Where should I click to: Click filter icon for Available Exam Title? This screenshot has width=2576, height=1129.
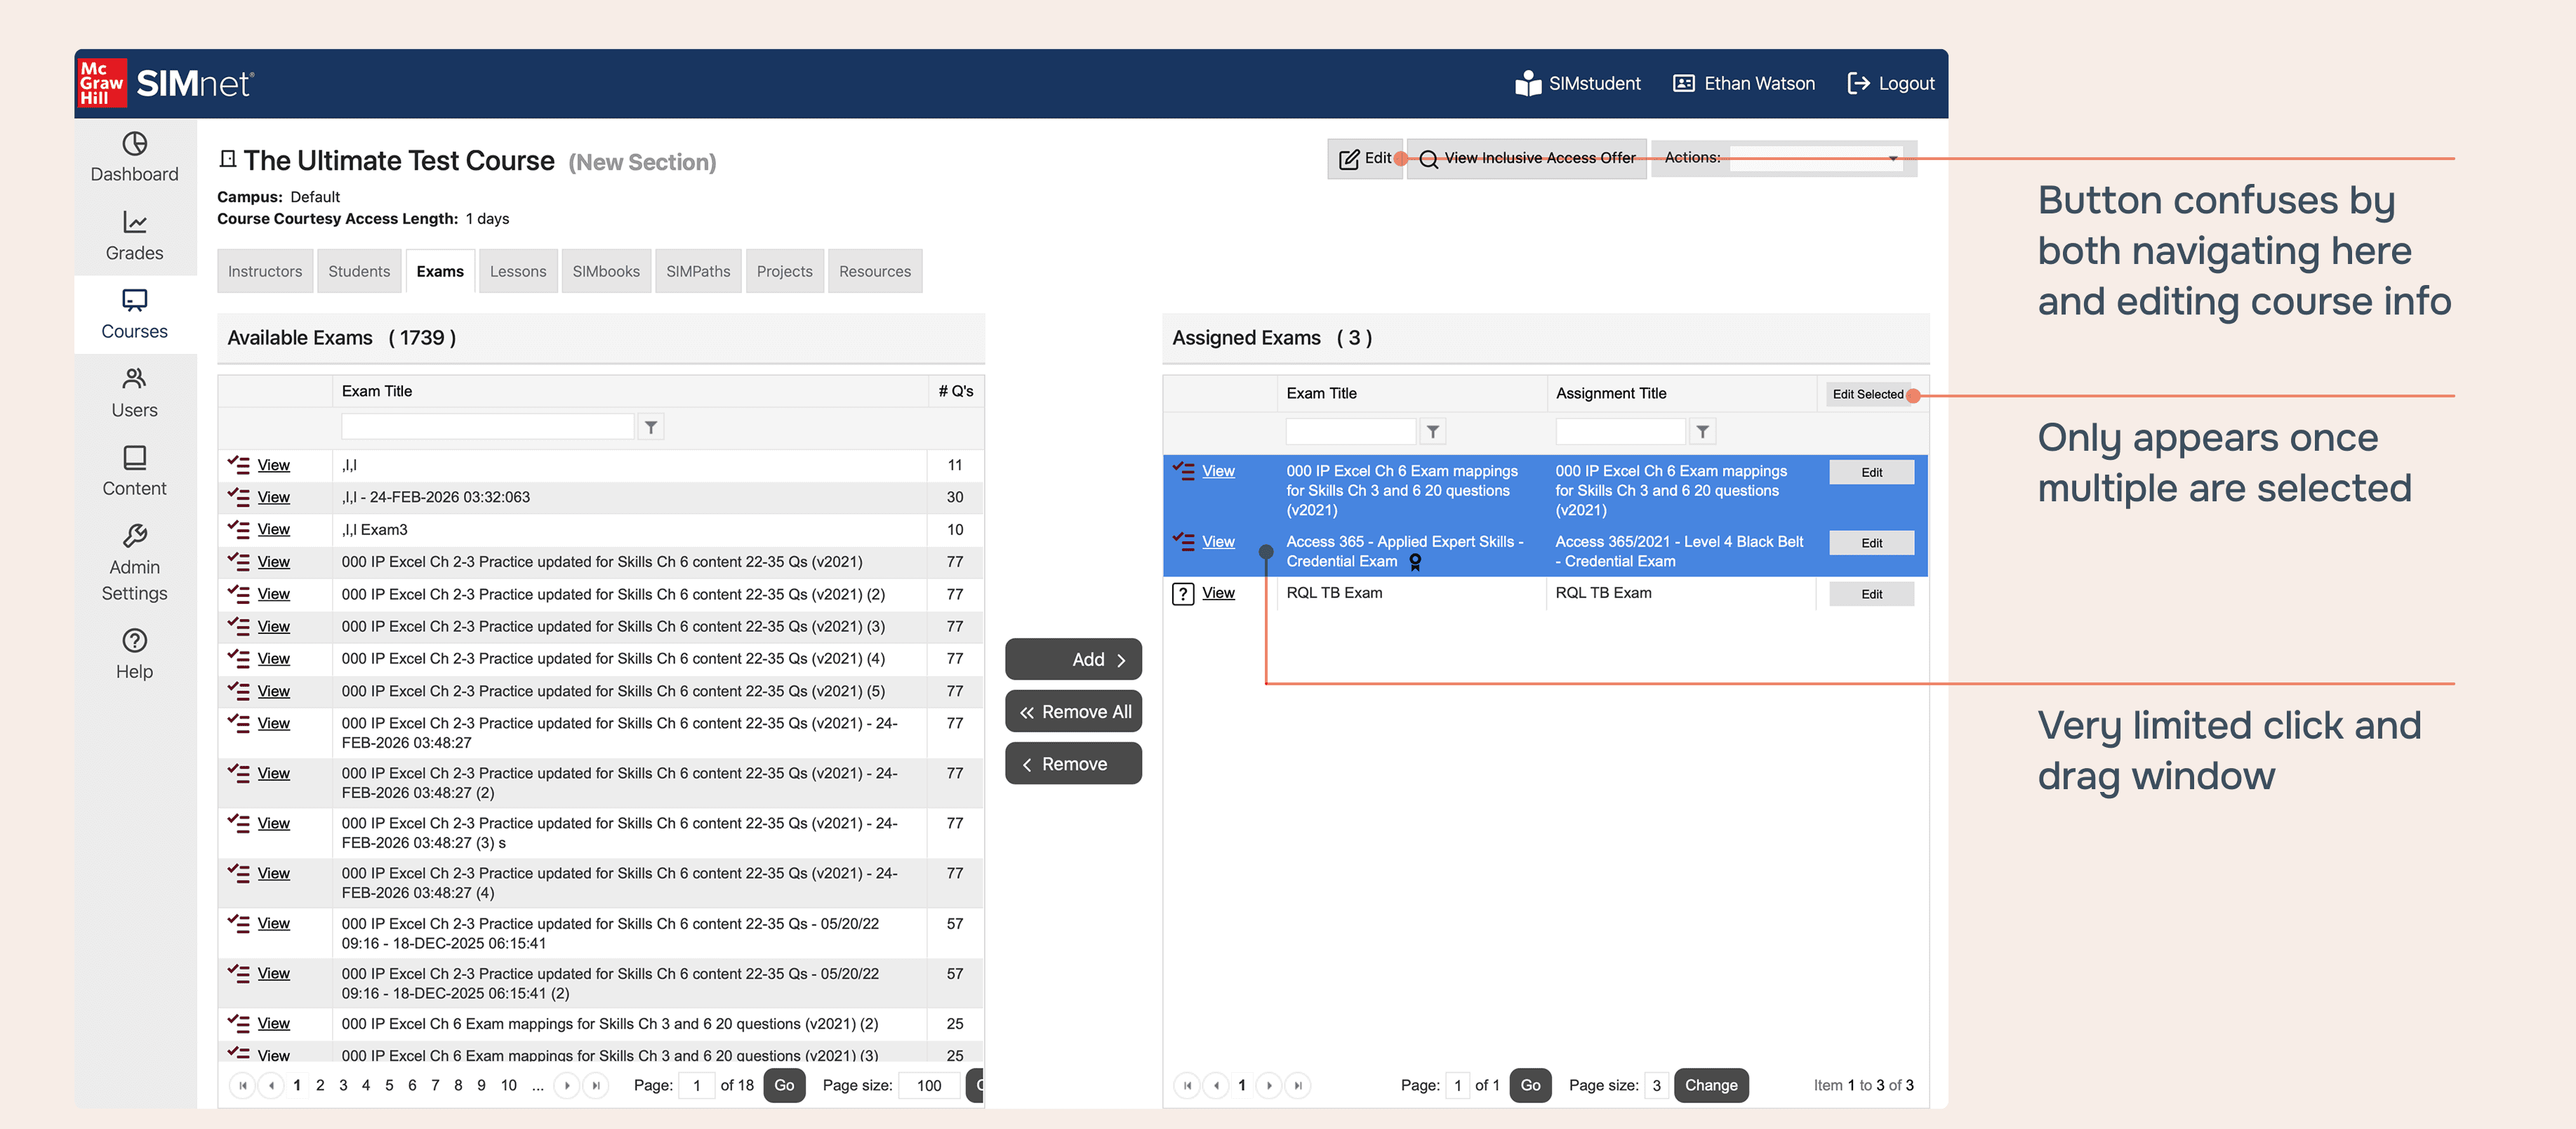coord(651,428)
